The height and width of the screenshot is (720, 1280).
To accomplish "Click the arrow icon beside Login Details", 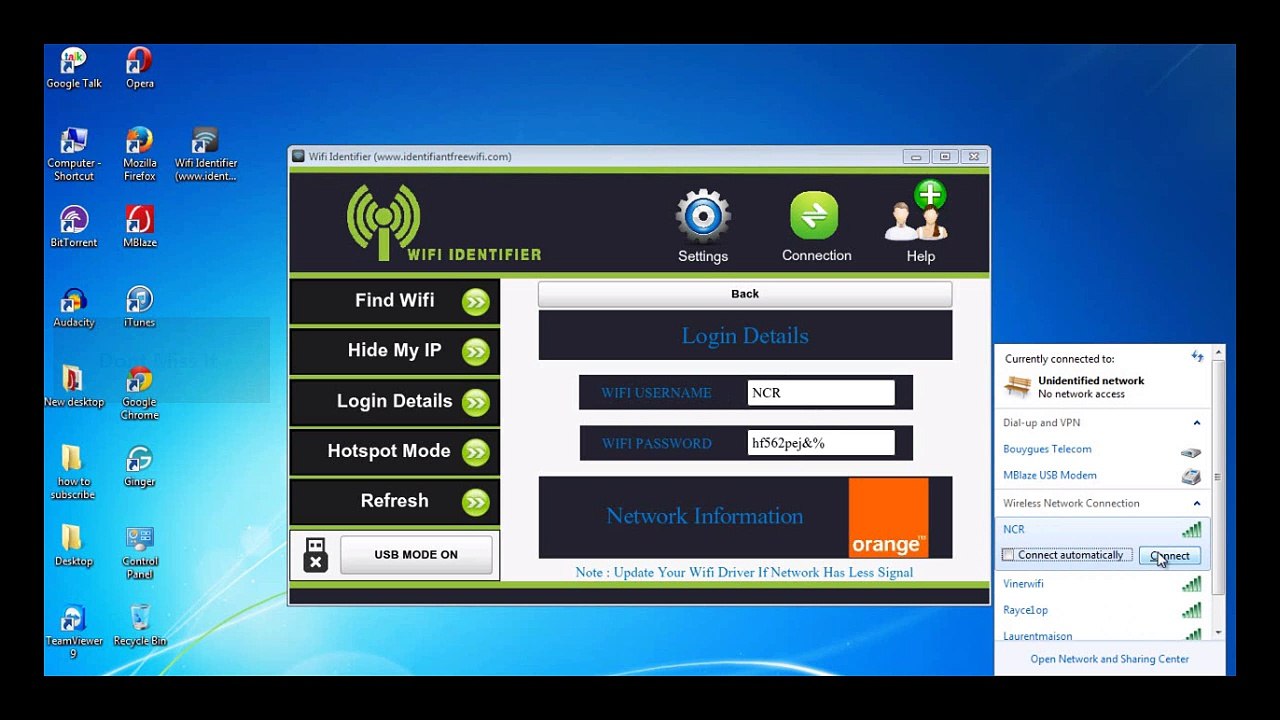I will 476,403.
